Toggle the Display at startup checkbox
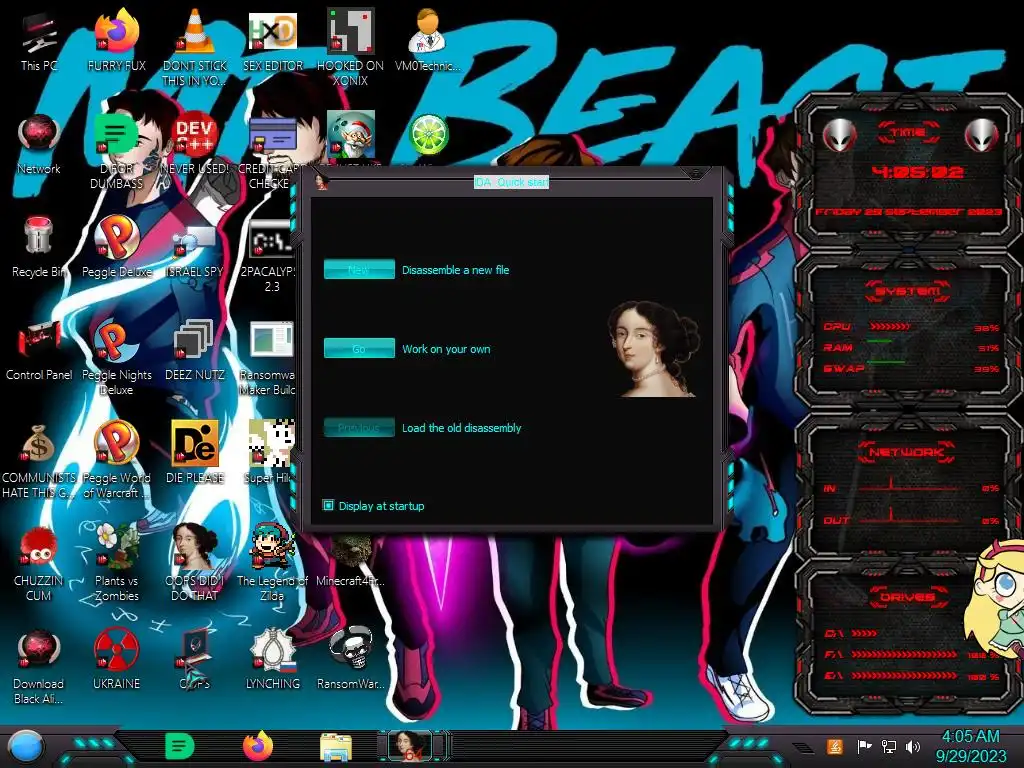Screen dimensions: 1024x768 328,505
